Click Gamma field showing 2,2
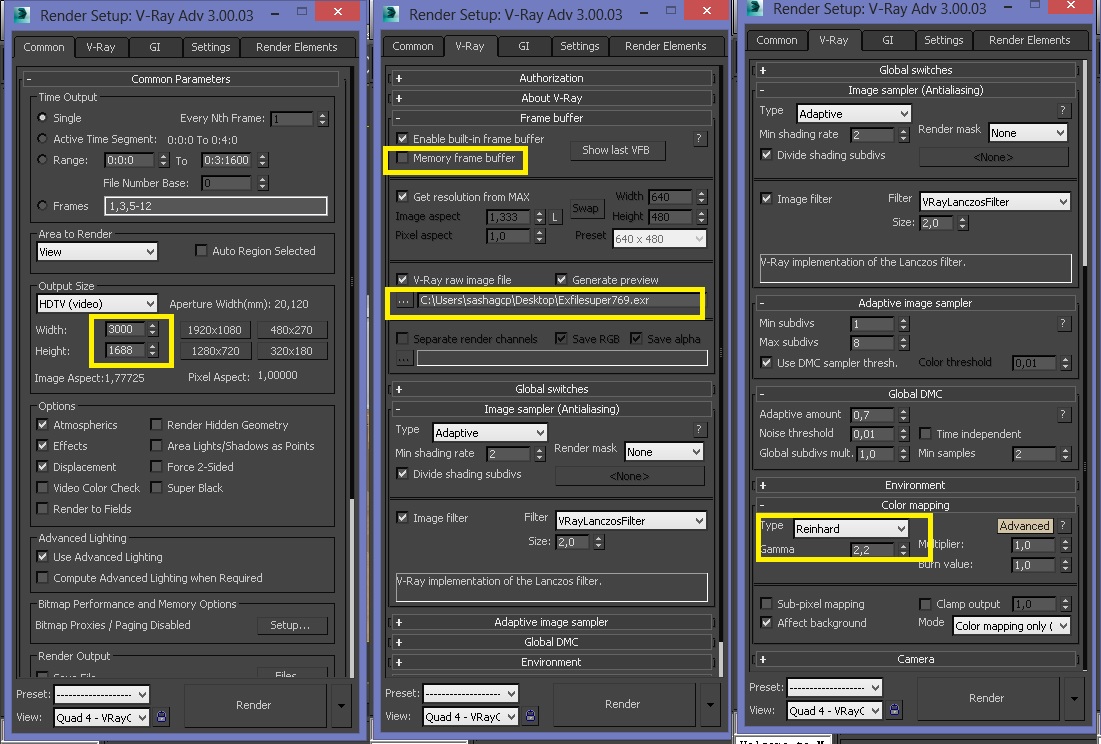This screenshot has width=1101, height=744. pos(873,550)
